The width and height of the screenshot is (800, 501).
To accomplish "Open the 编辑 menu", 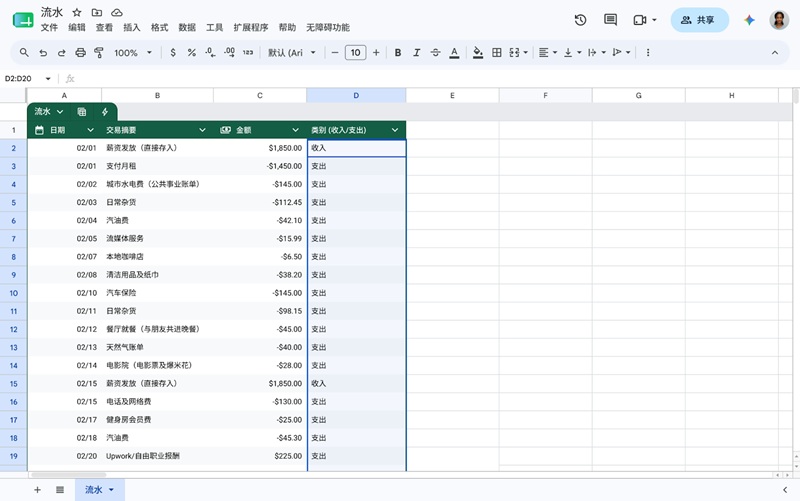I will (77, 28).
